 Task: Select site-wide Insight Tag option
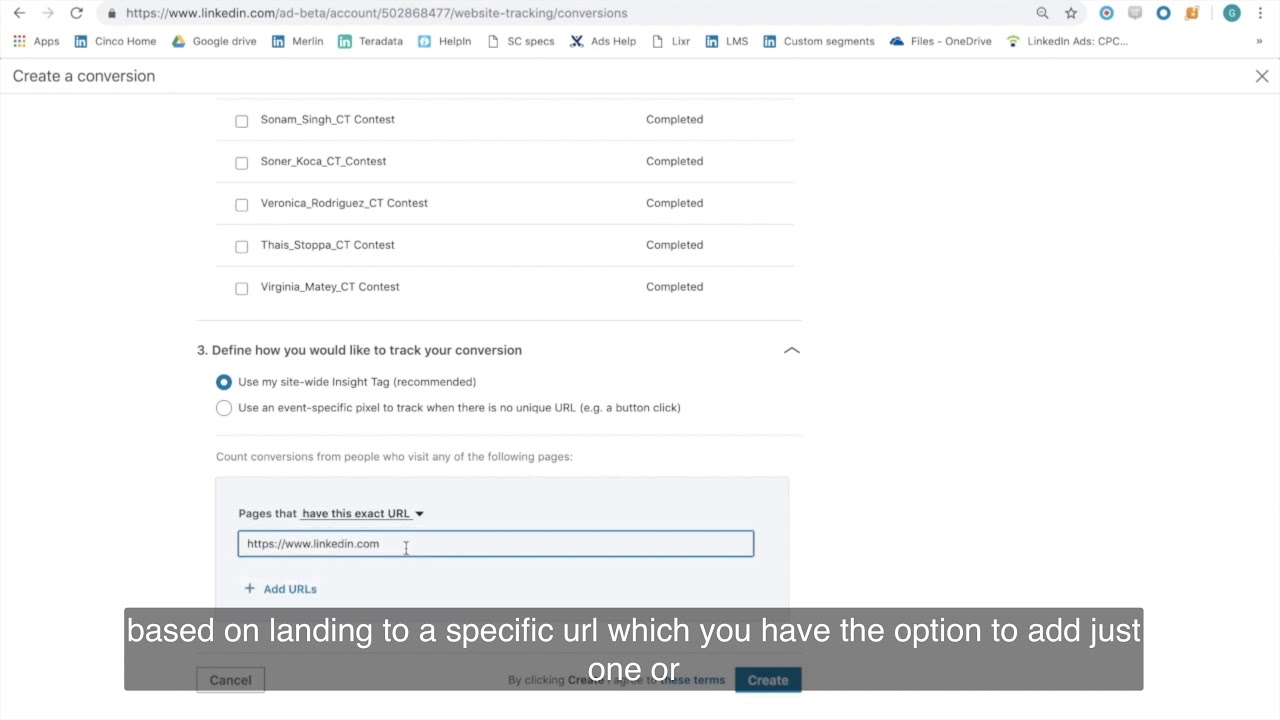tap(224, 382)
